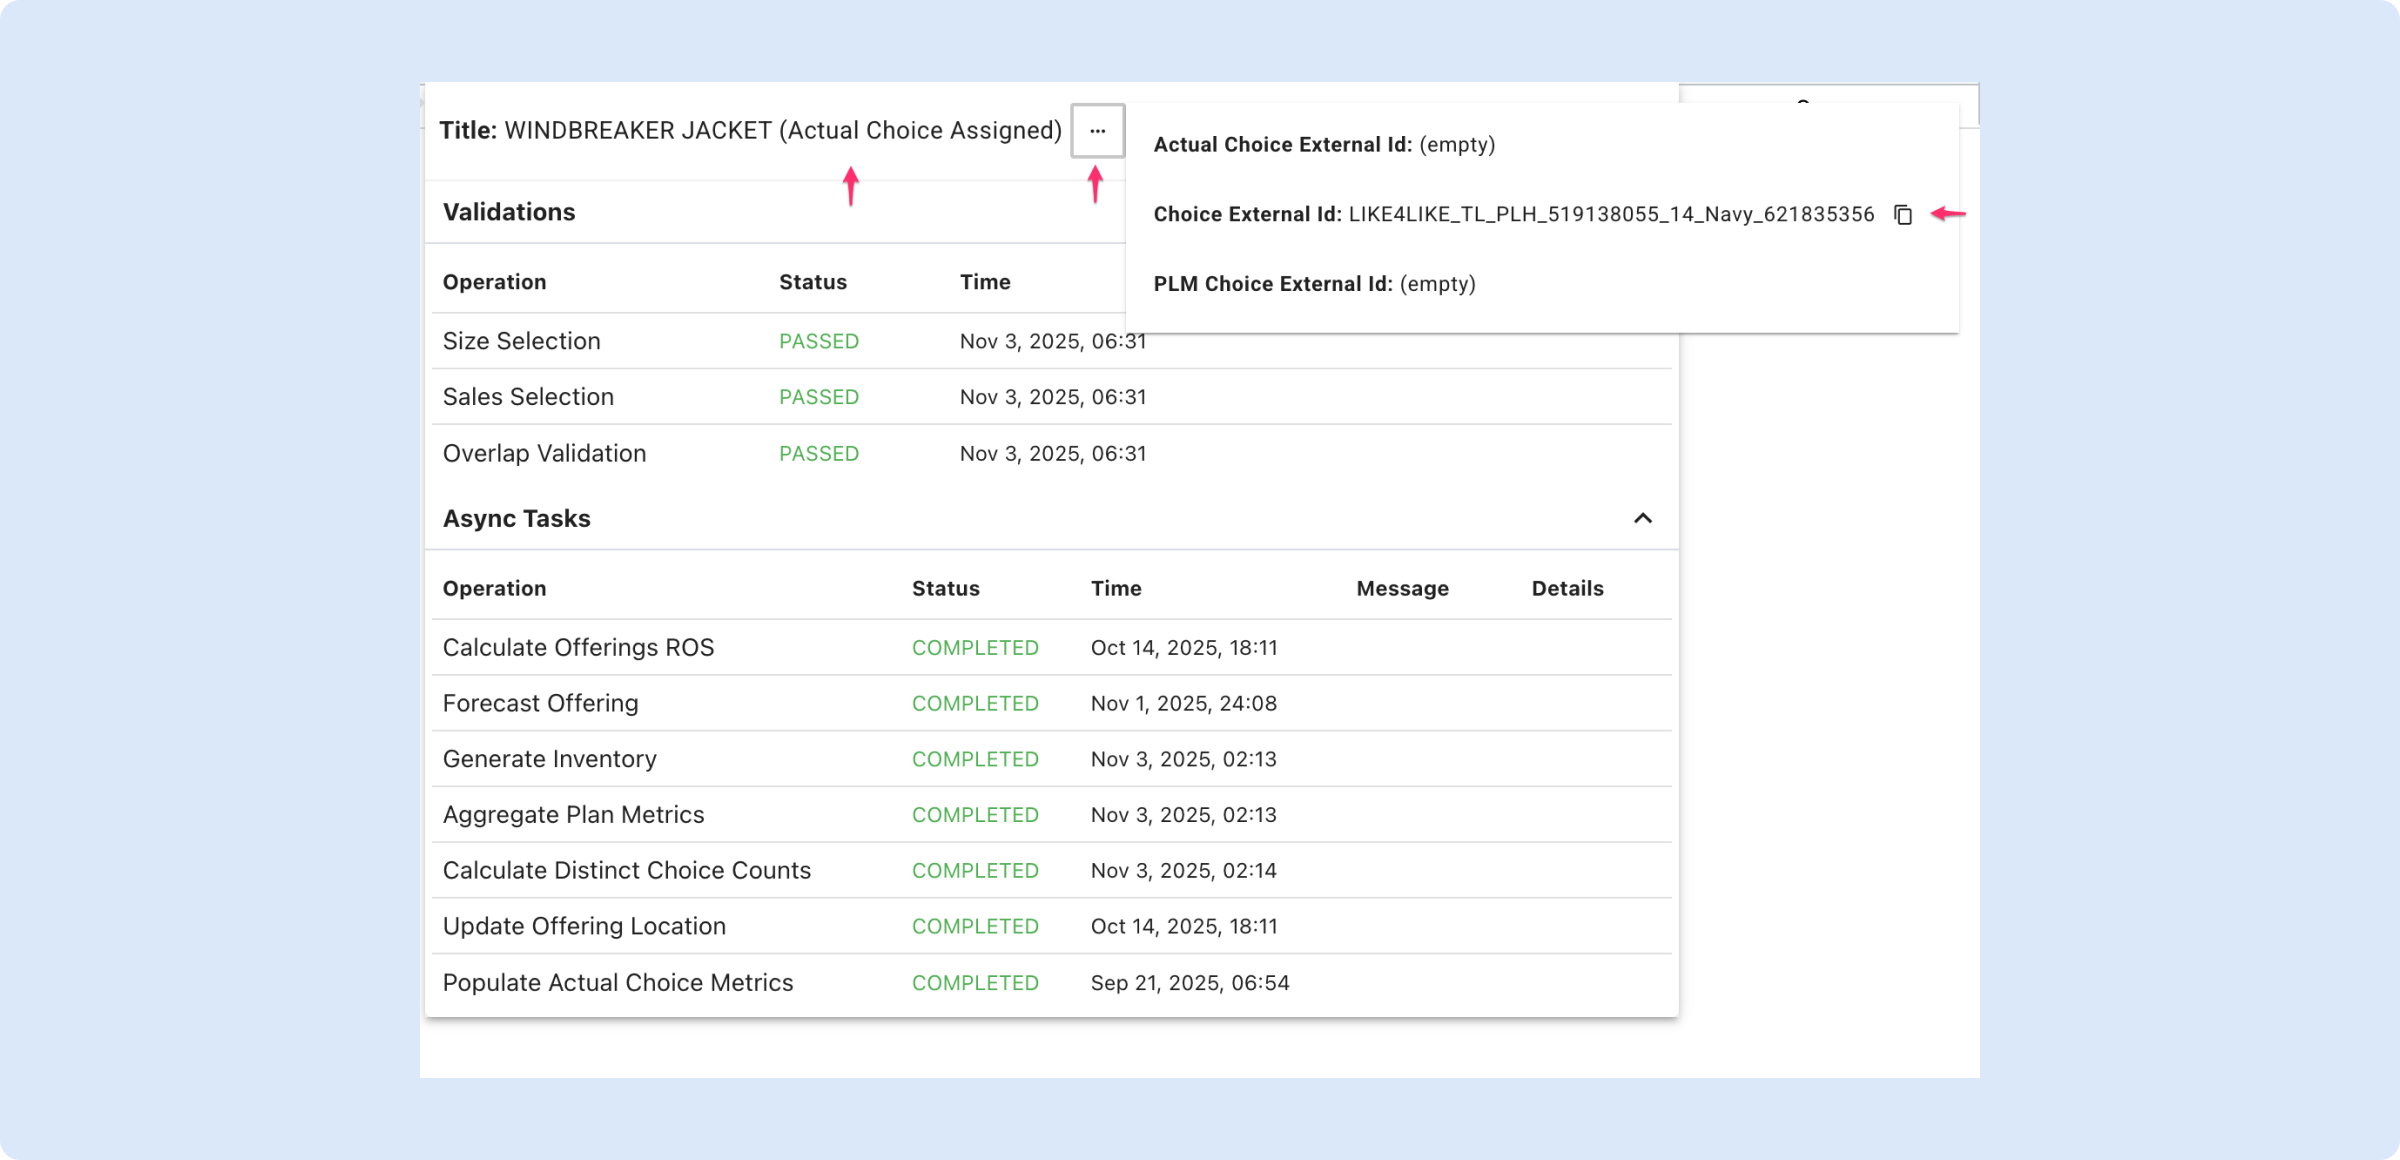Collapse the Async Tasks section
The image size is (2400, 1160).
point(1642,518)
